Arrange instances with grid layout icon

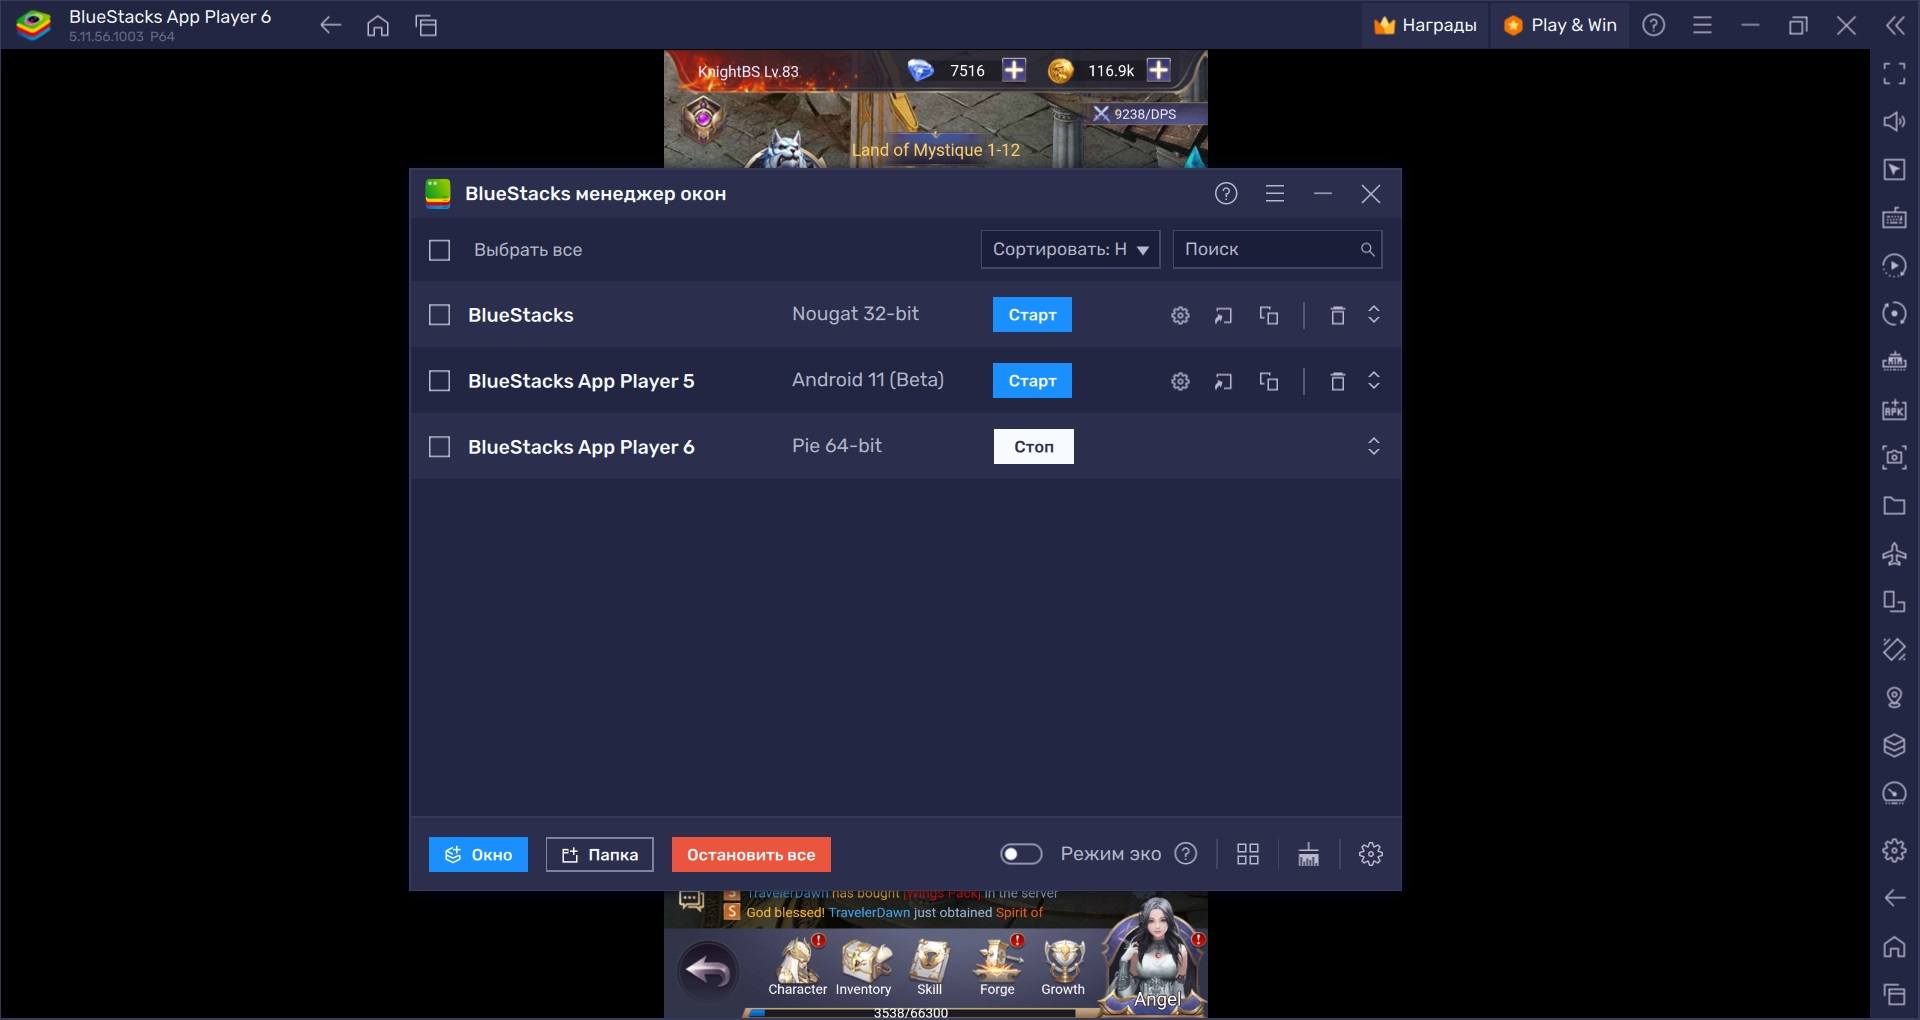pyautogui.click(x=1248, y=854)
